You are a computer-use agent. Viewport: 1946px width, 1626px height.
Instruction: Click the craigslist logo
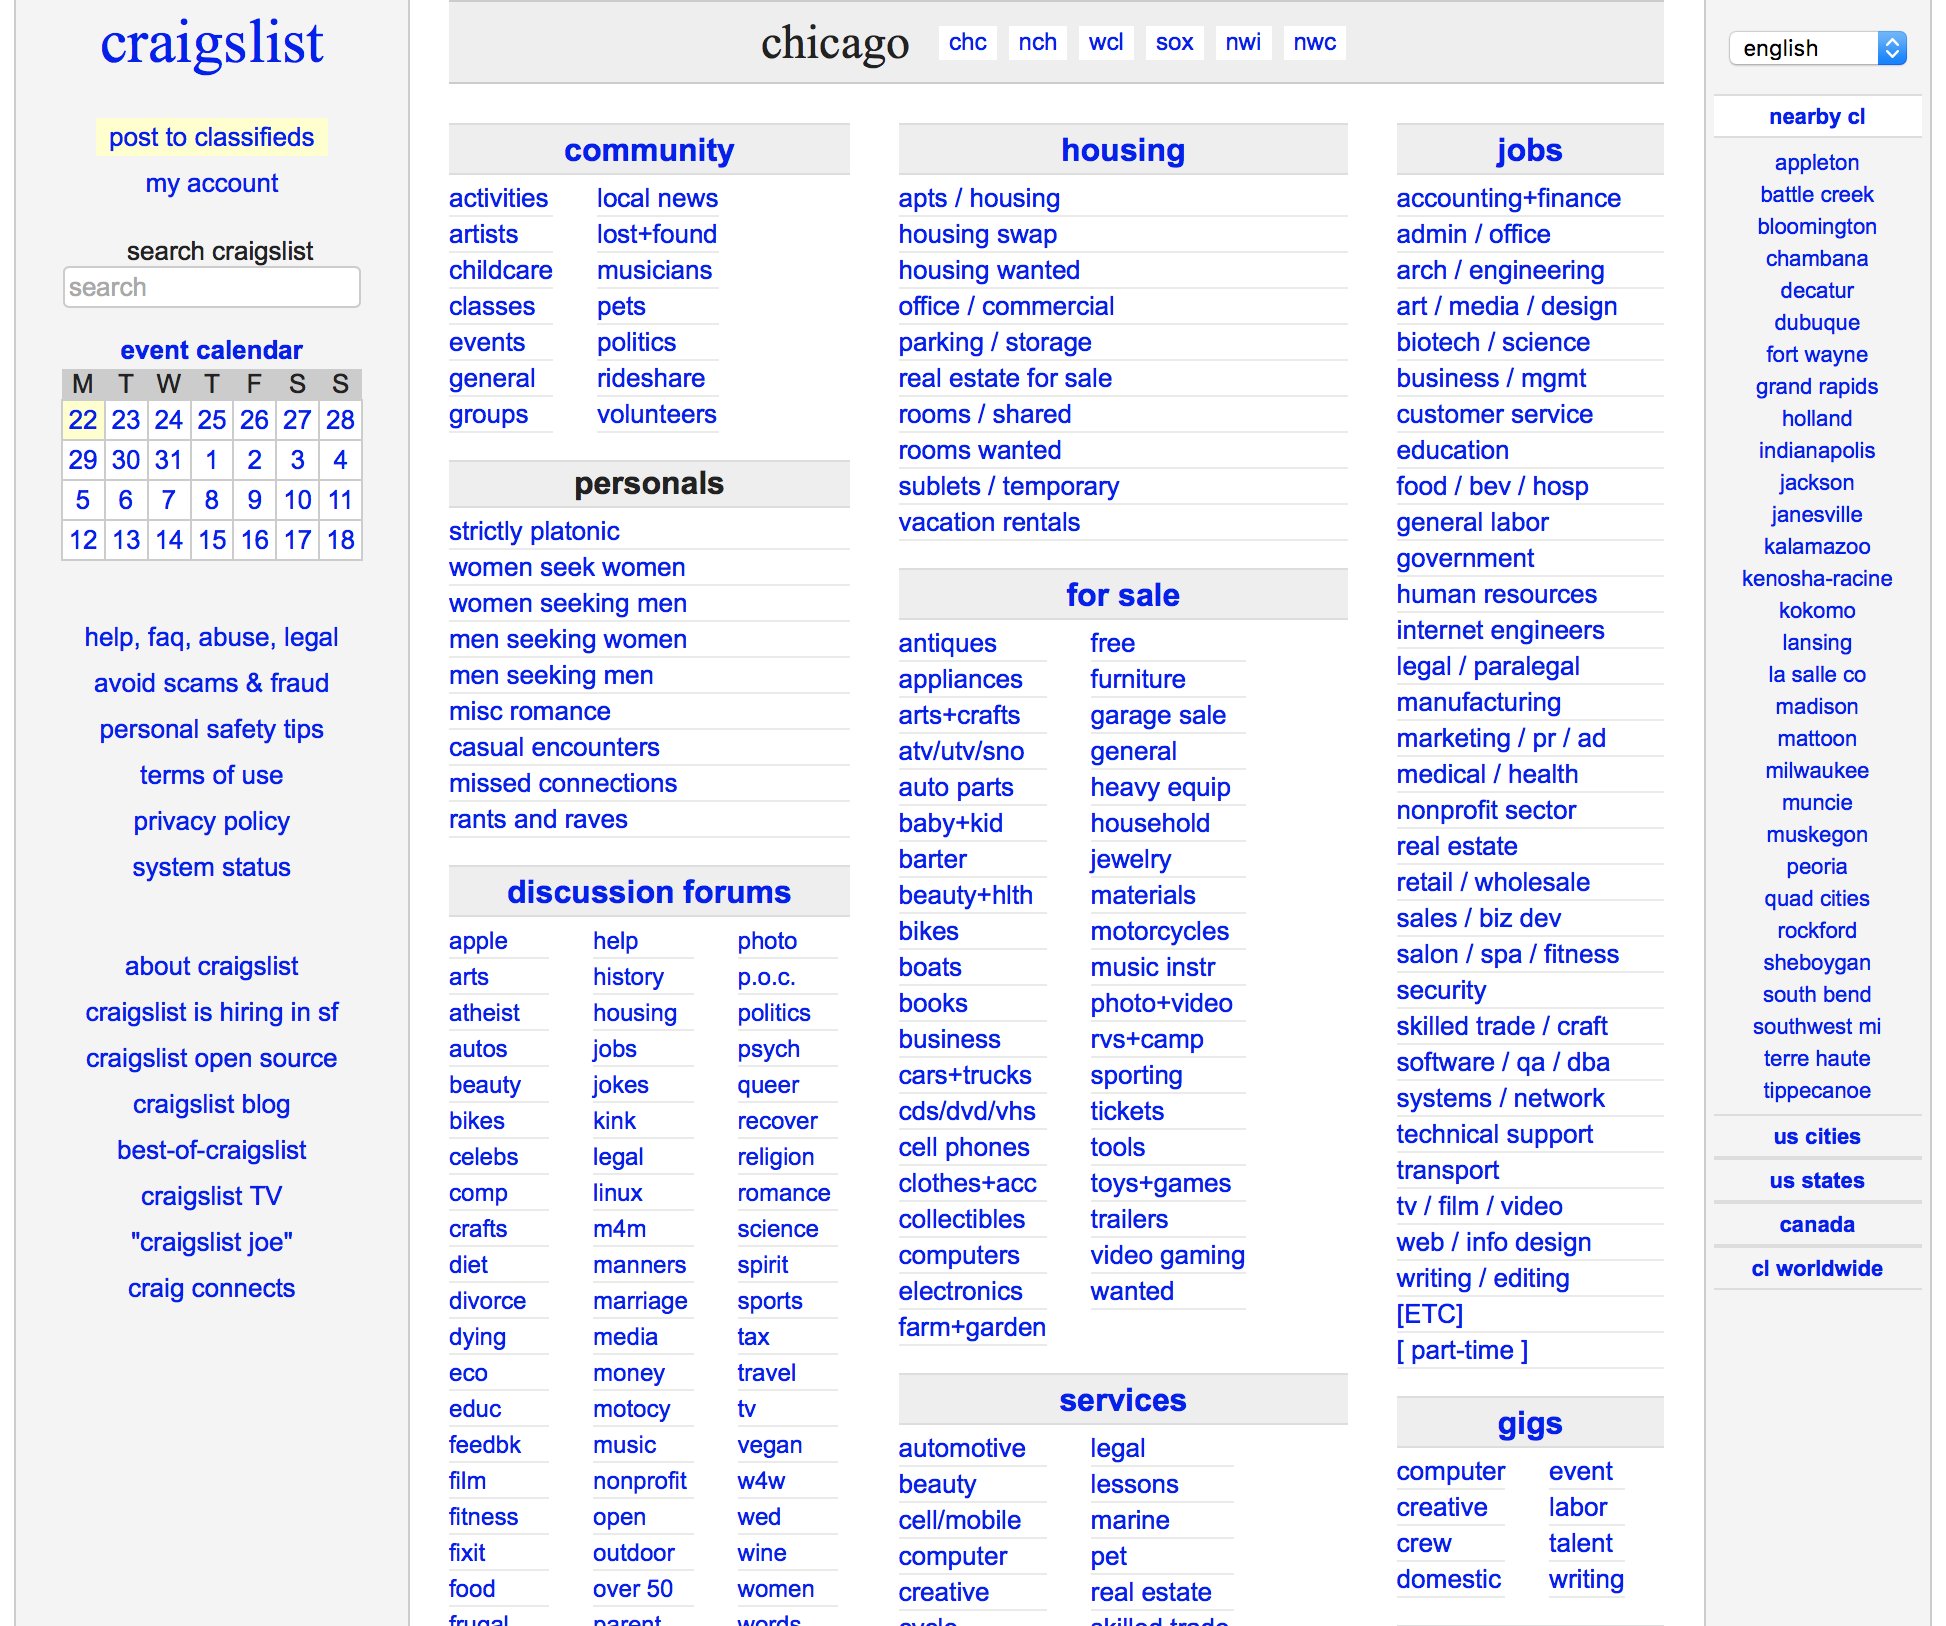point(211,44)
